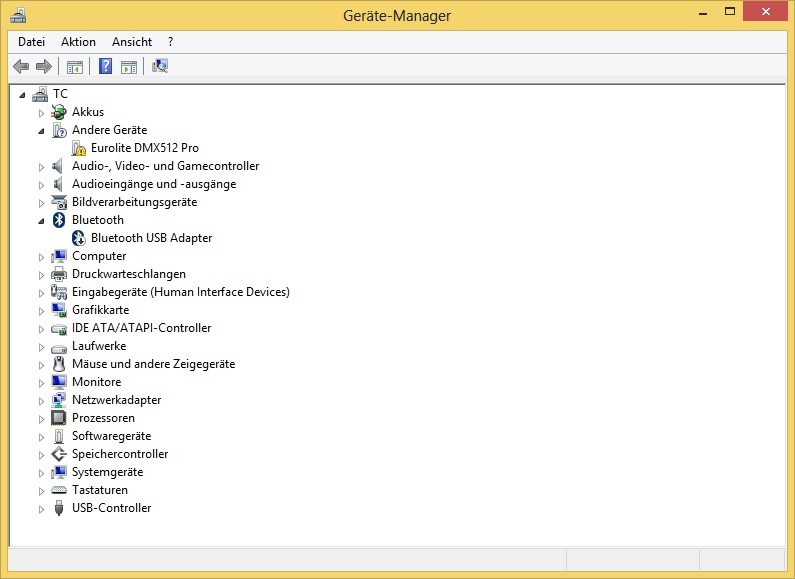Select the Bildverarbeitungsgeräte label

coord(134,202)
